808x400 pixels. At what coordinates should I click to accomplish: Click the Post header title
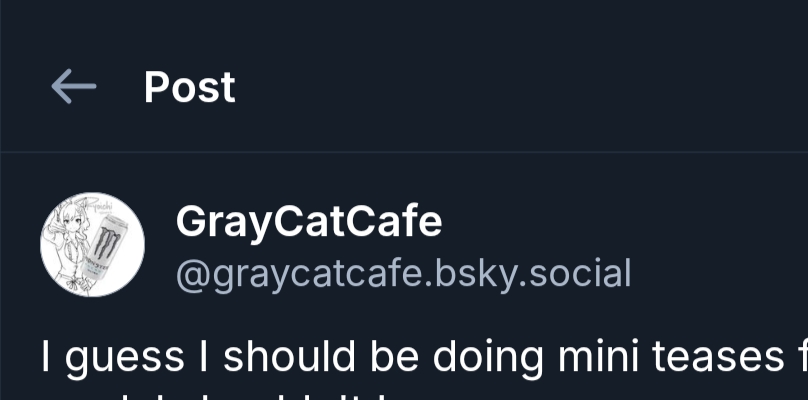pos(189,88)
